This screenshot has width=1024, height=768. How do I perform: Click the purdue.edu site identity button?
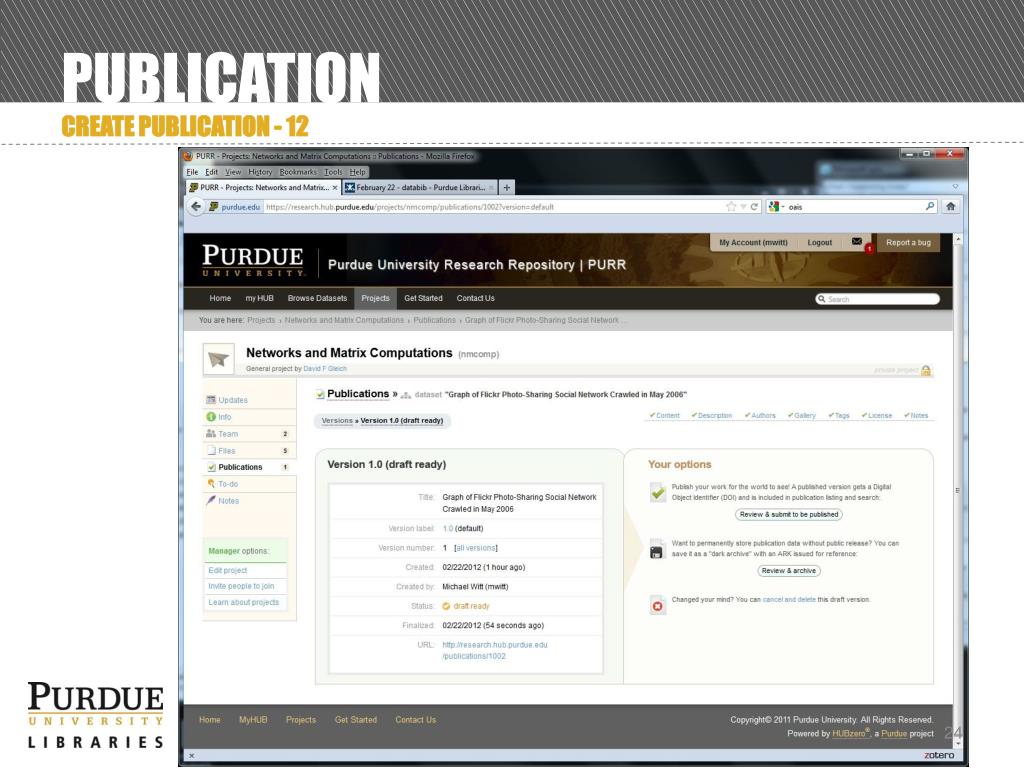pos(234,206)
